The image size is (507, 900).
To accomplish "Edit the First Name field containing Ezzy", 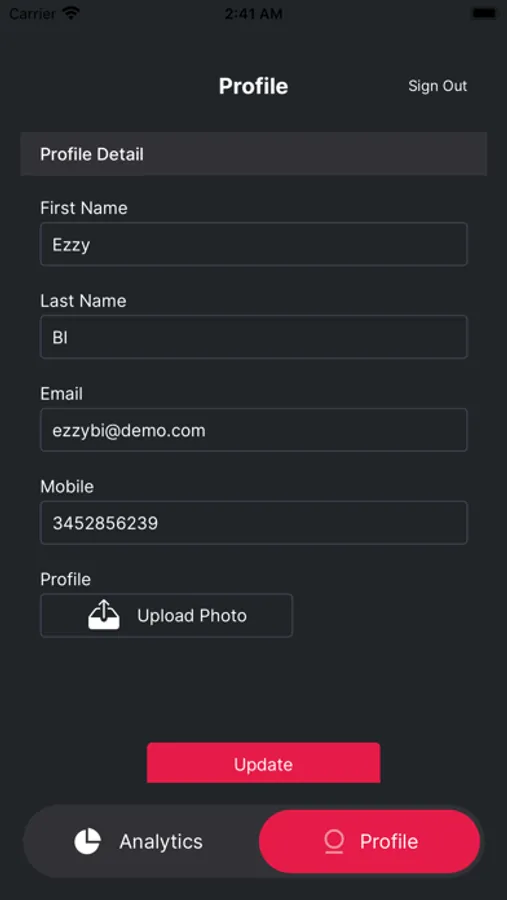I will click(x=254, y=245).
